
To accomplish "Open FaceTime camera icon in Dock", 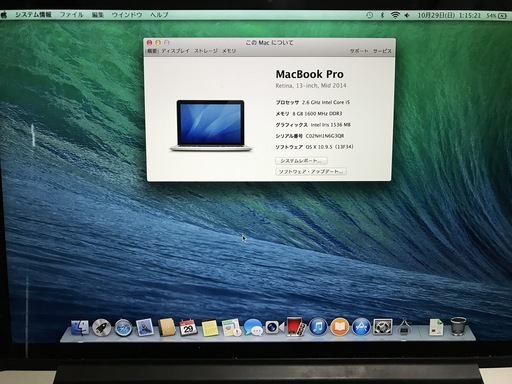I will click(274, 327).
